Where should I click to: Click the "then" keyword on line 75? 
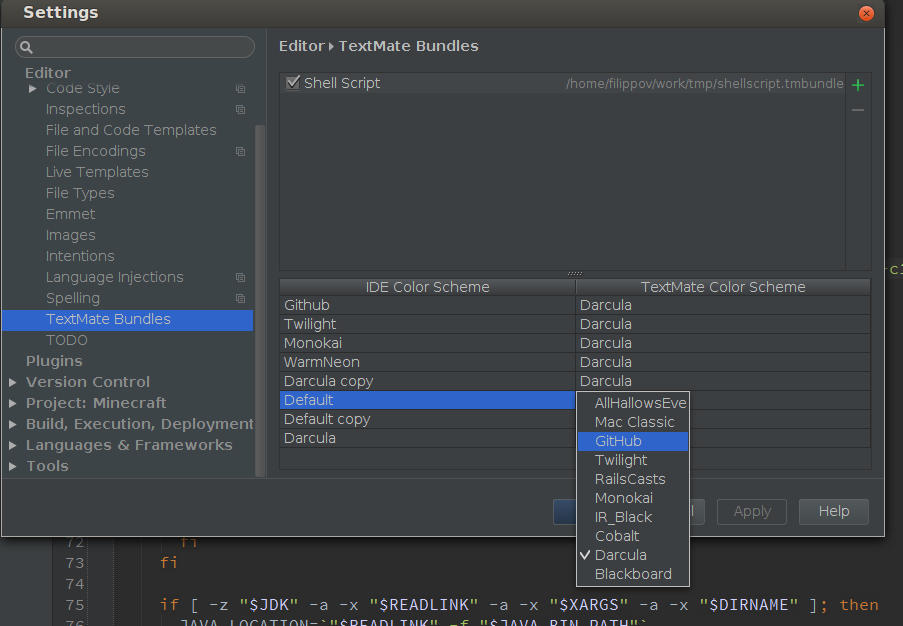click(859, 605)
